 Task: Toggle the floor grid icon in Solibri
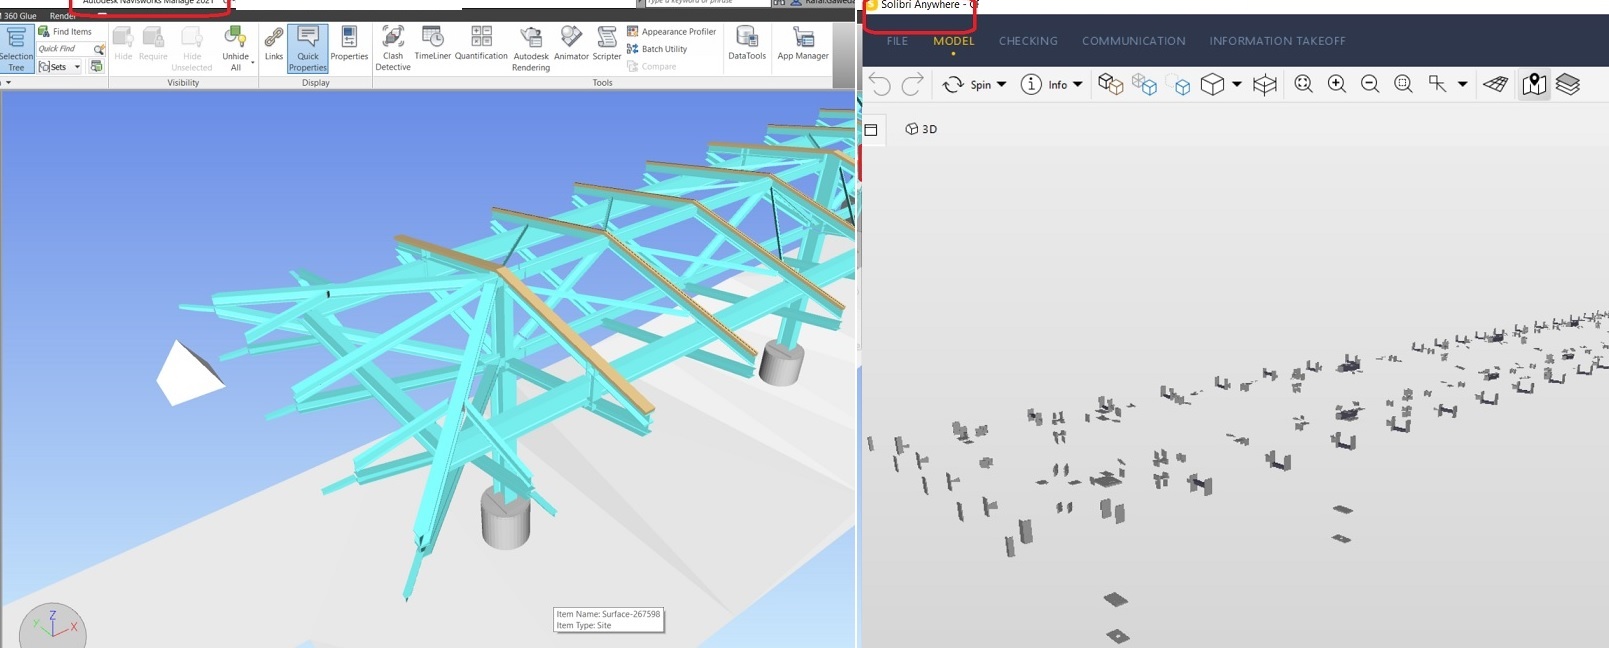[1496, 85]
